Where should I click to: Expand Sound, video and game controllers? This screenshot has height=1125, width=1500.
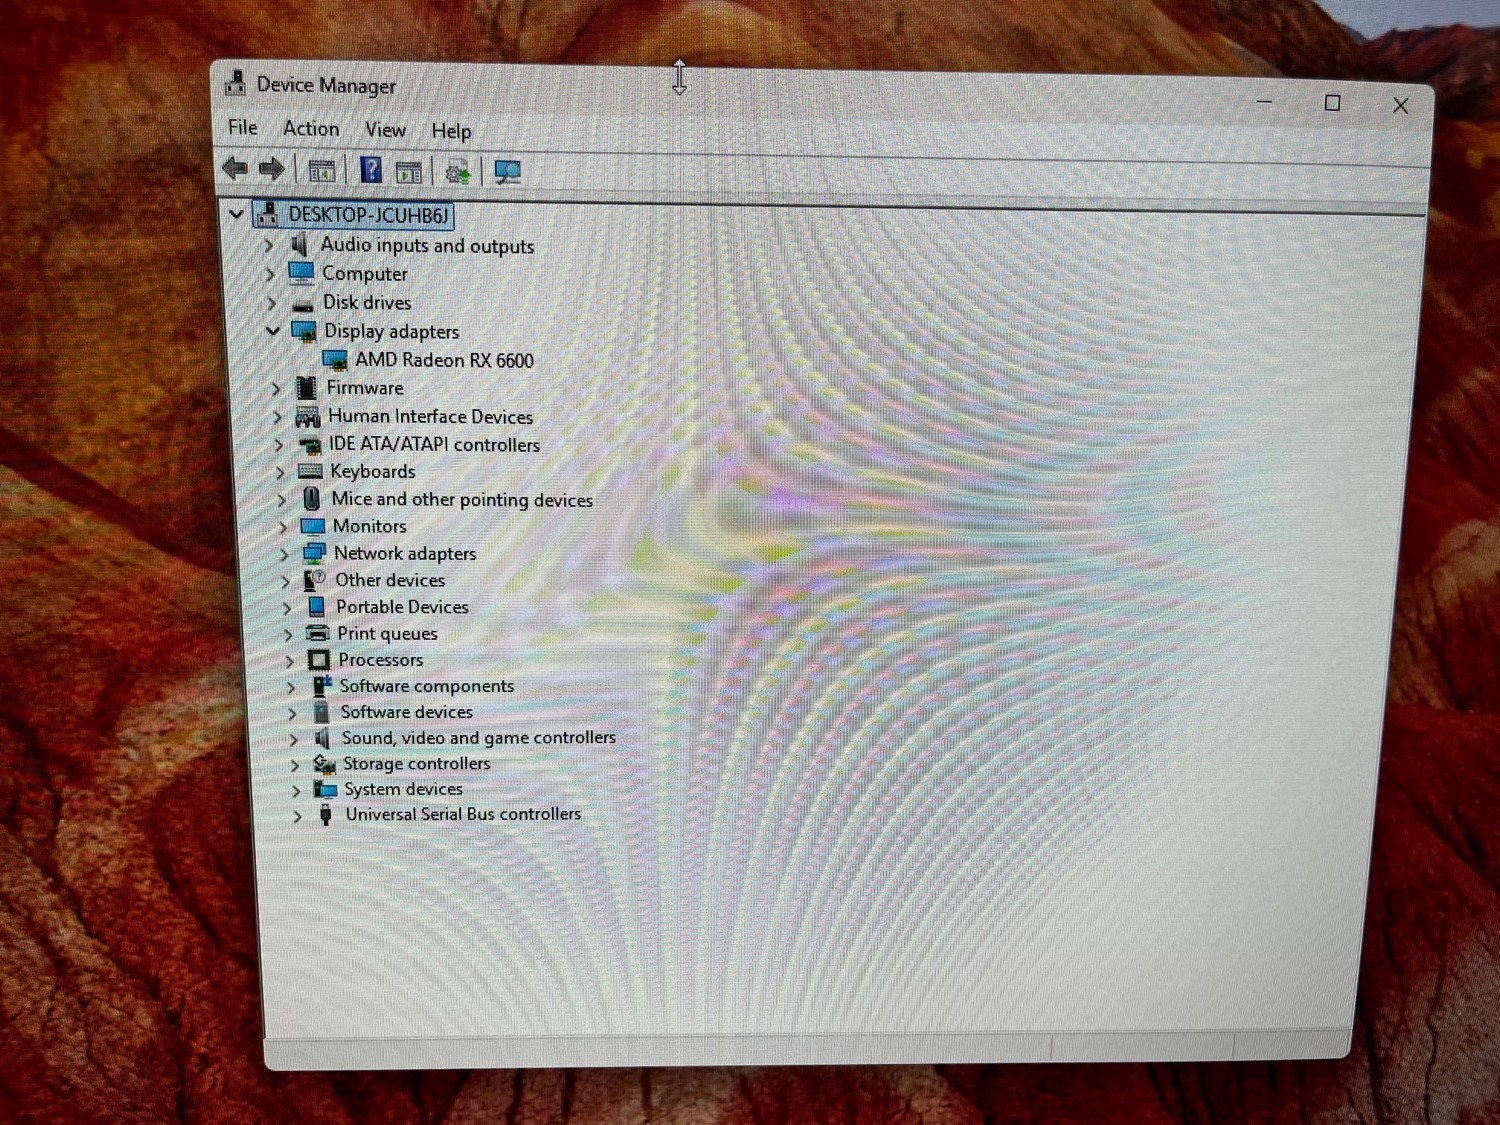pyautogui.click(x=294, y=739)
